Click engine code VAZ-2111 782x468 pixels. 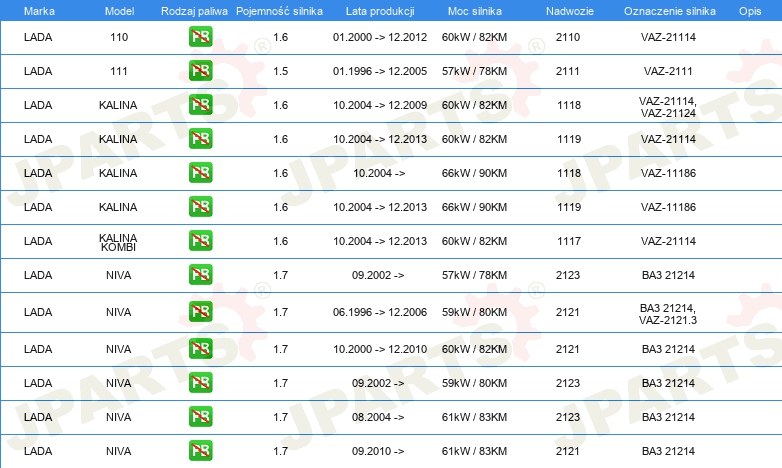pyautogui.click(x=668, y=71)
